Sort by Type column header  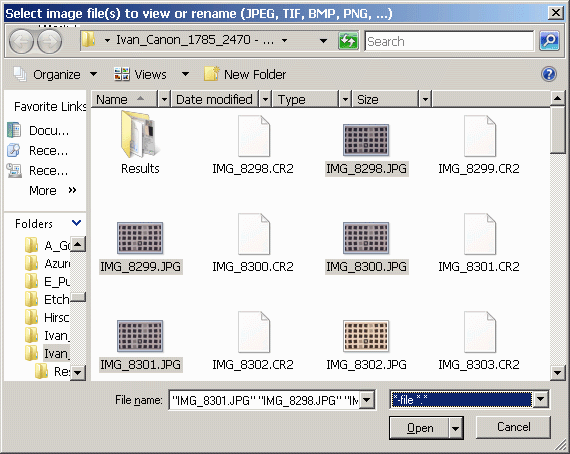coord(305,99)
